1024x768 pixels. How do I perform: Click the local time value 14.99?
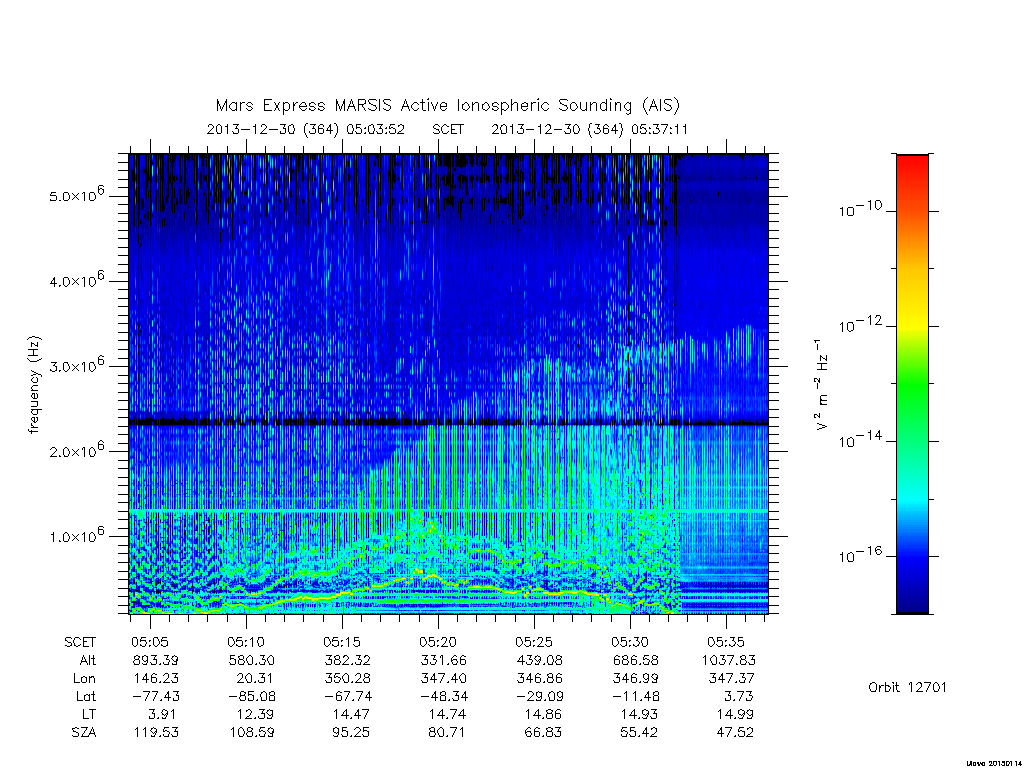pyautogui.click(x=735, y=714)
